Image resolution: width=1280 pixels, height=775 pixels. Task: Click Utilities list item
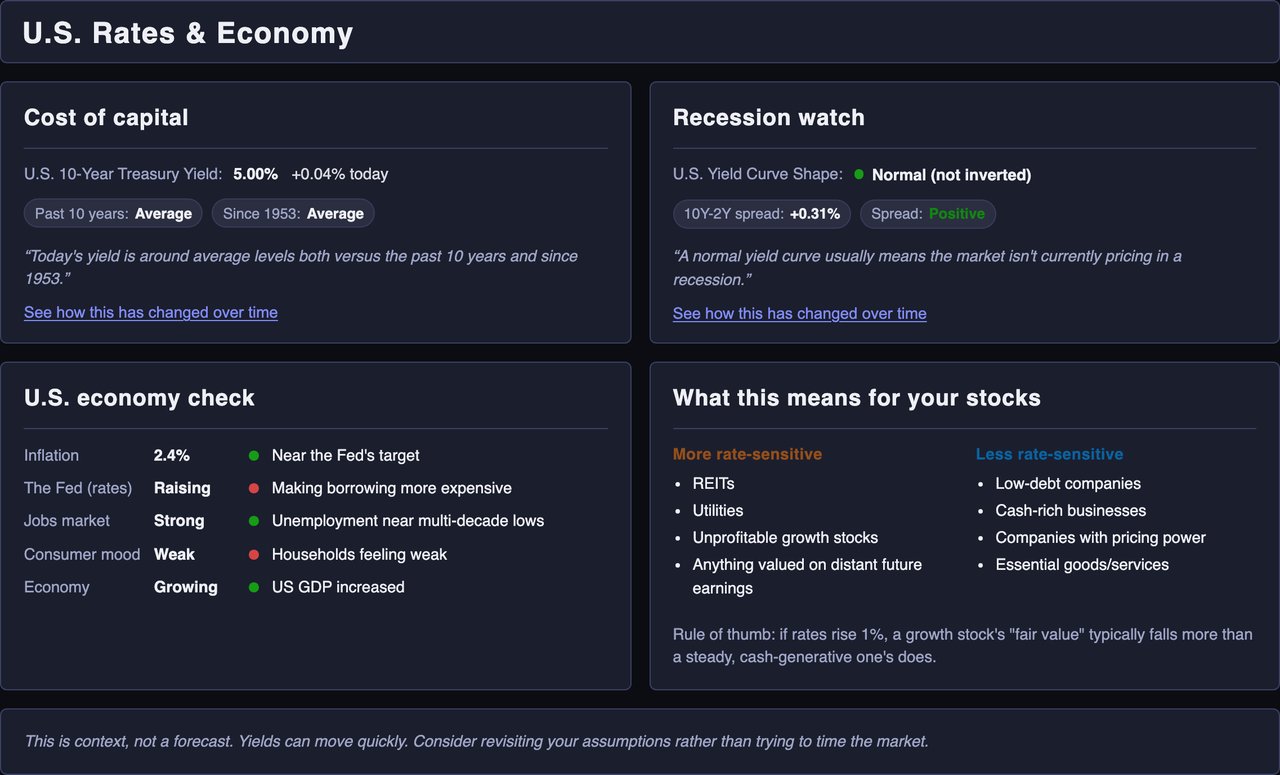click(x=718, y=510)
